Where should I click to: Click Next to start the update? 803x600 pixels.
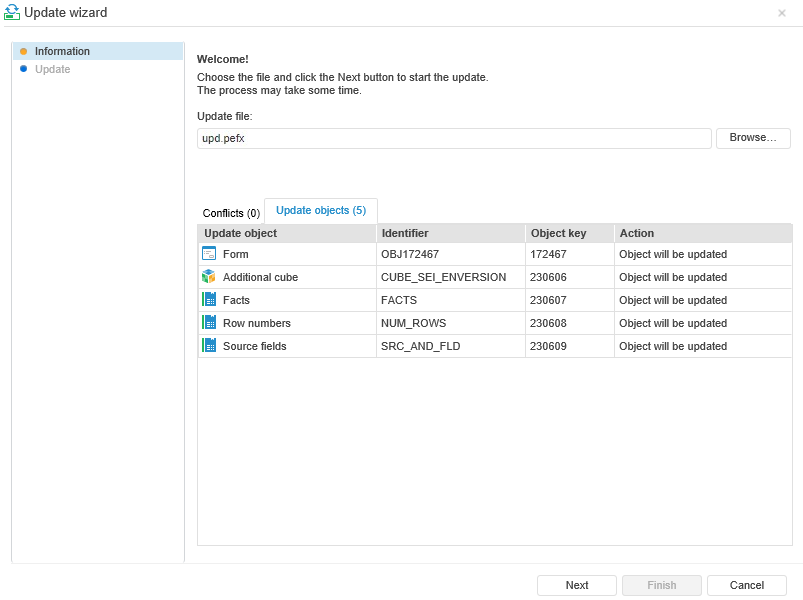576,585
